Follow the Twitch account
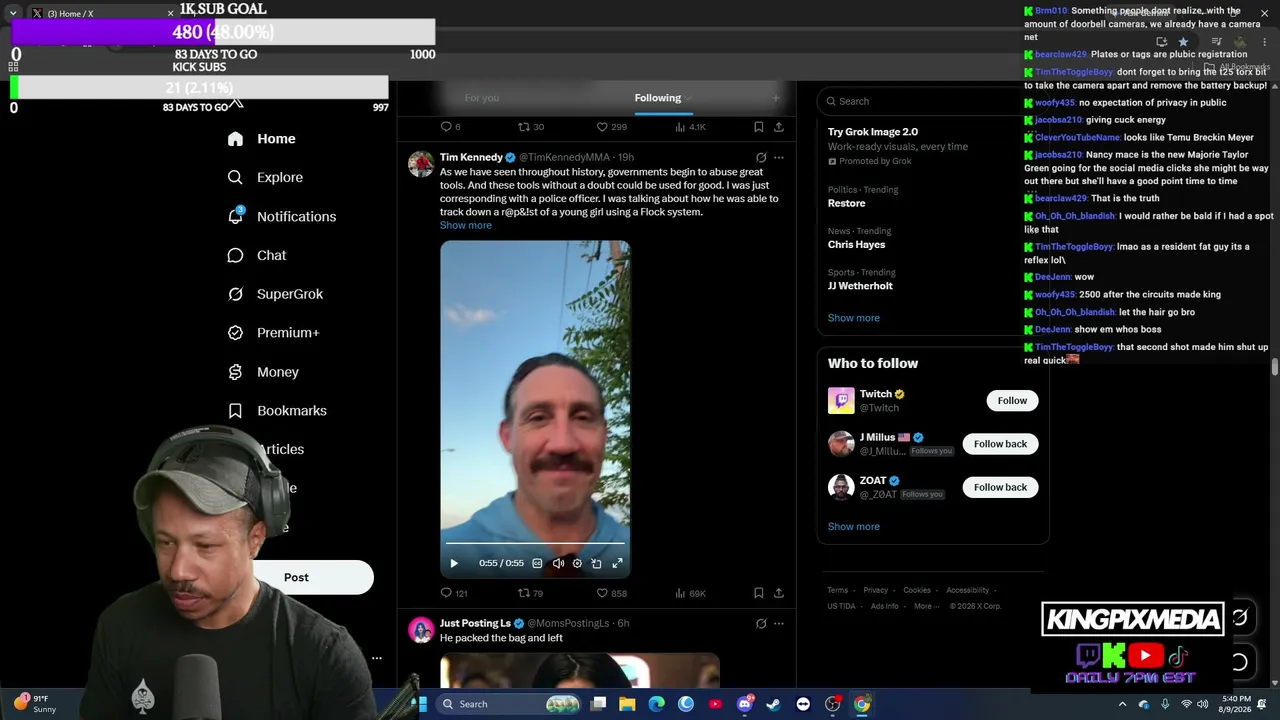 pyautogui.click(x=1012, y=401)
